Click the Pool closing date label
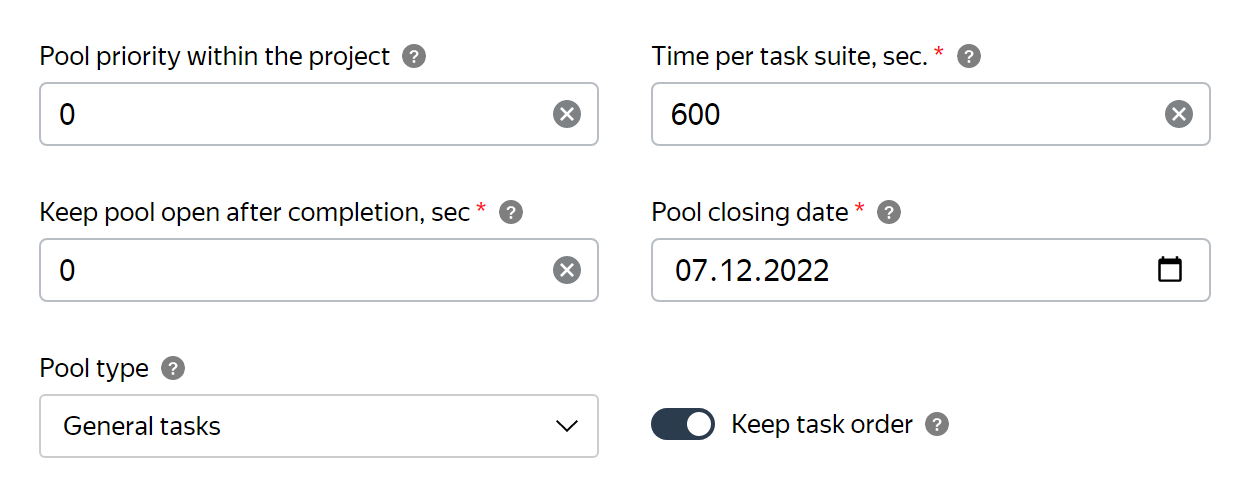 point(750,213)
